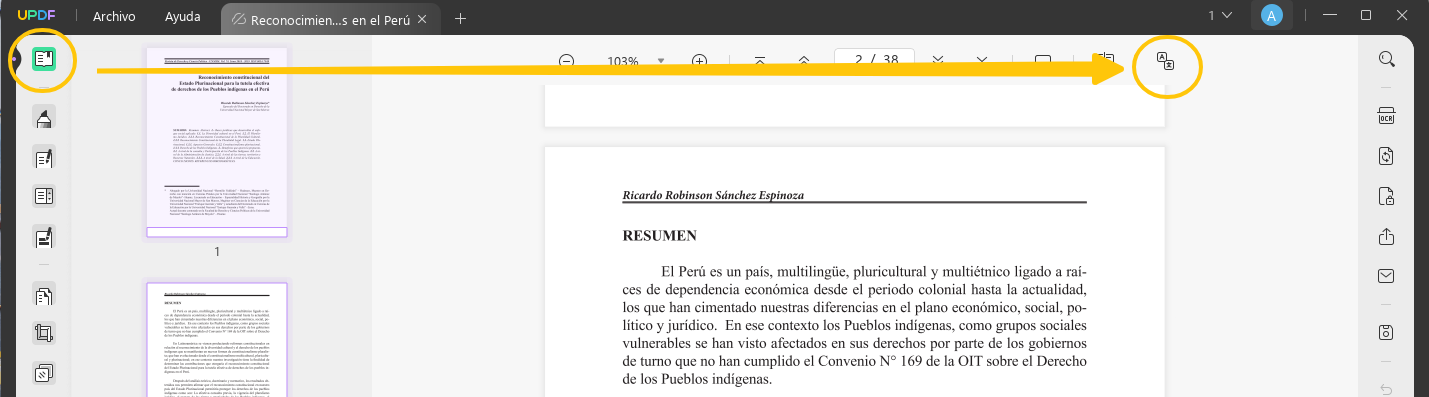Open the Comment highlighter tool
Viewport: 1429px width, 397px height.
coord(44,118)
